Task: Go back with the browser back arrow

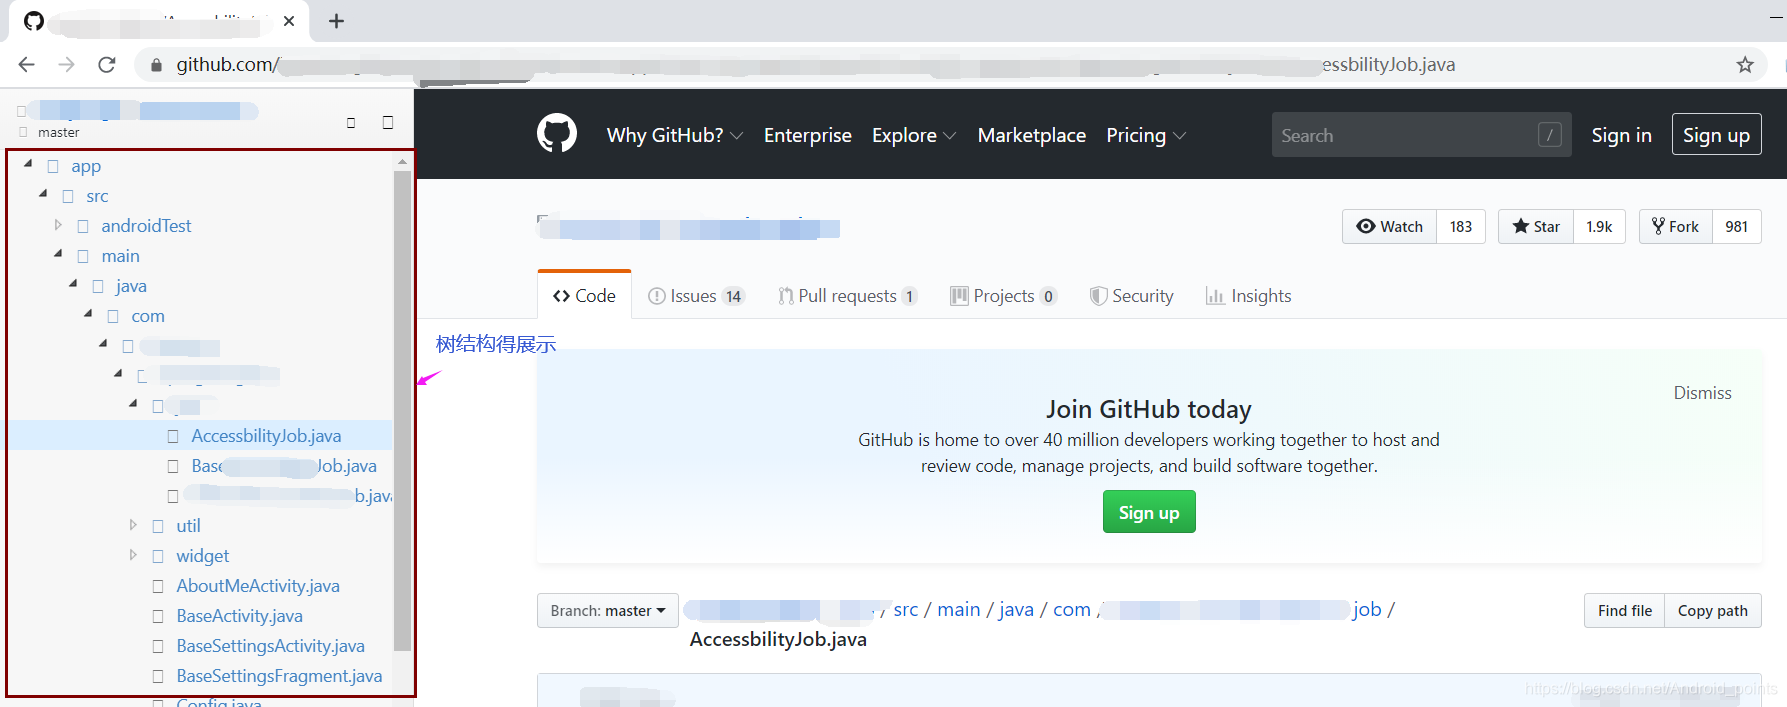Action: point(27,65)
